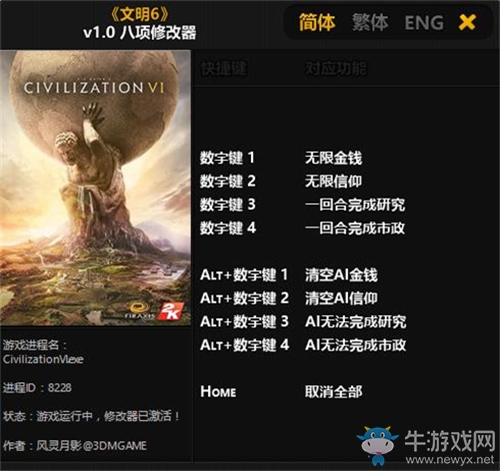Toggle 无限信仰 (infinite faith) option

coord(333,181)
